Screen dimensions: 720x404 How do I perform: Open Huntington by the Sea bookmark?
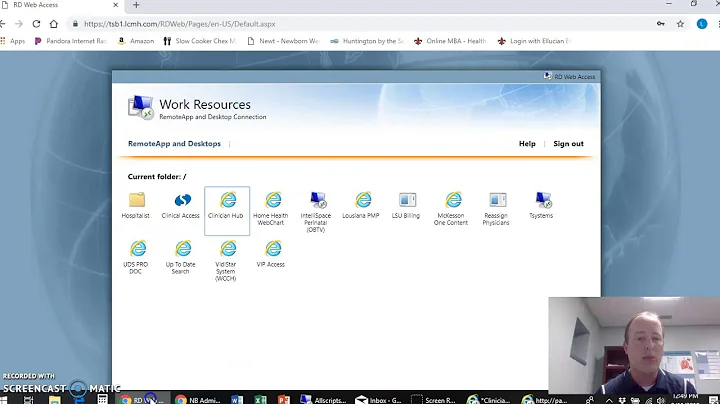click(x=366, y=41)
